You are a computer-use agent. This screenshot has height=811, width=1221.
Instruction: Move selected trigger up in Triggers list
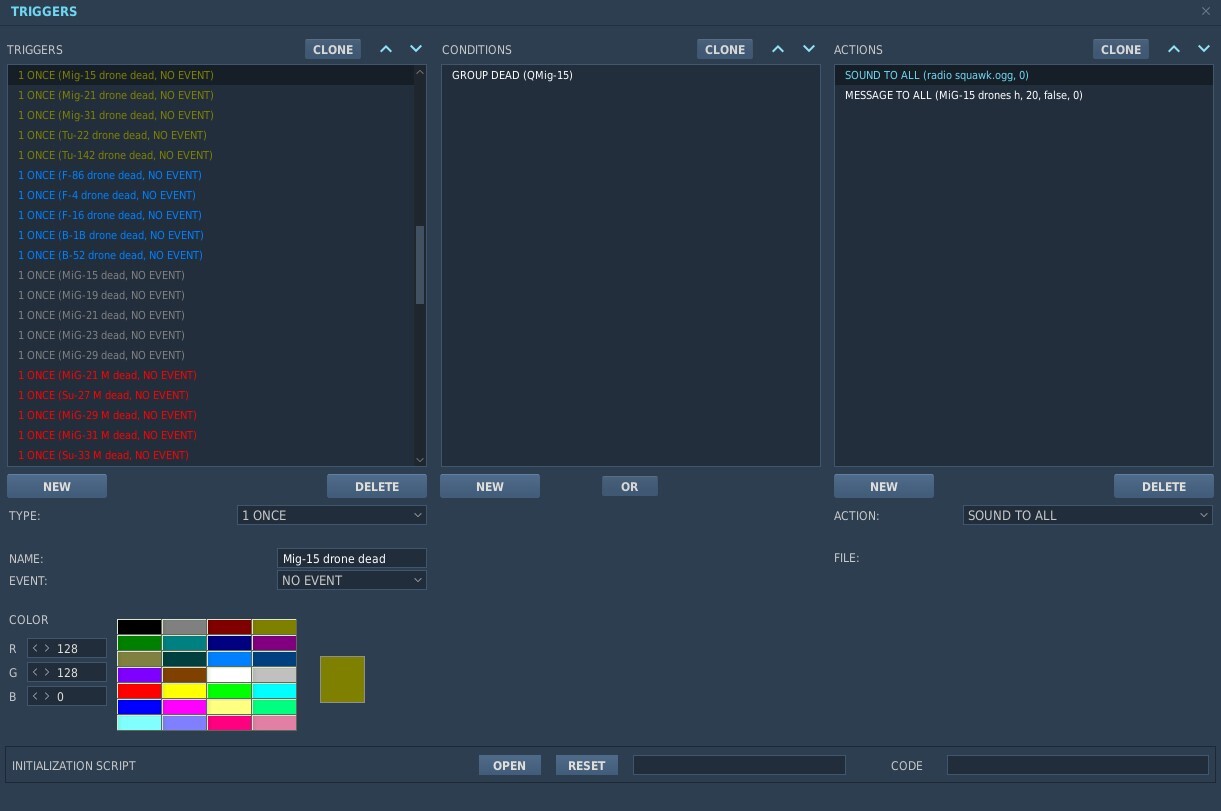pyautogui.click(x=386, y=49)
